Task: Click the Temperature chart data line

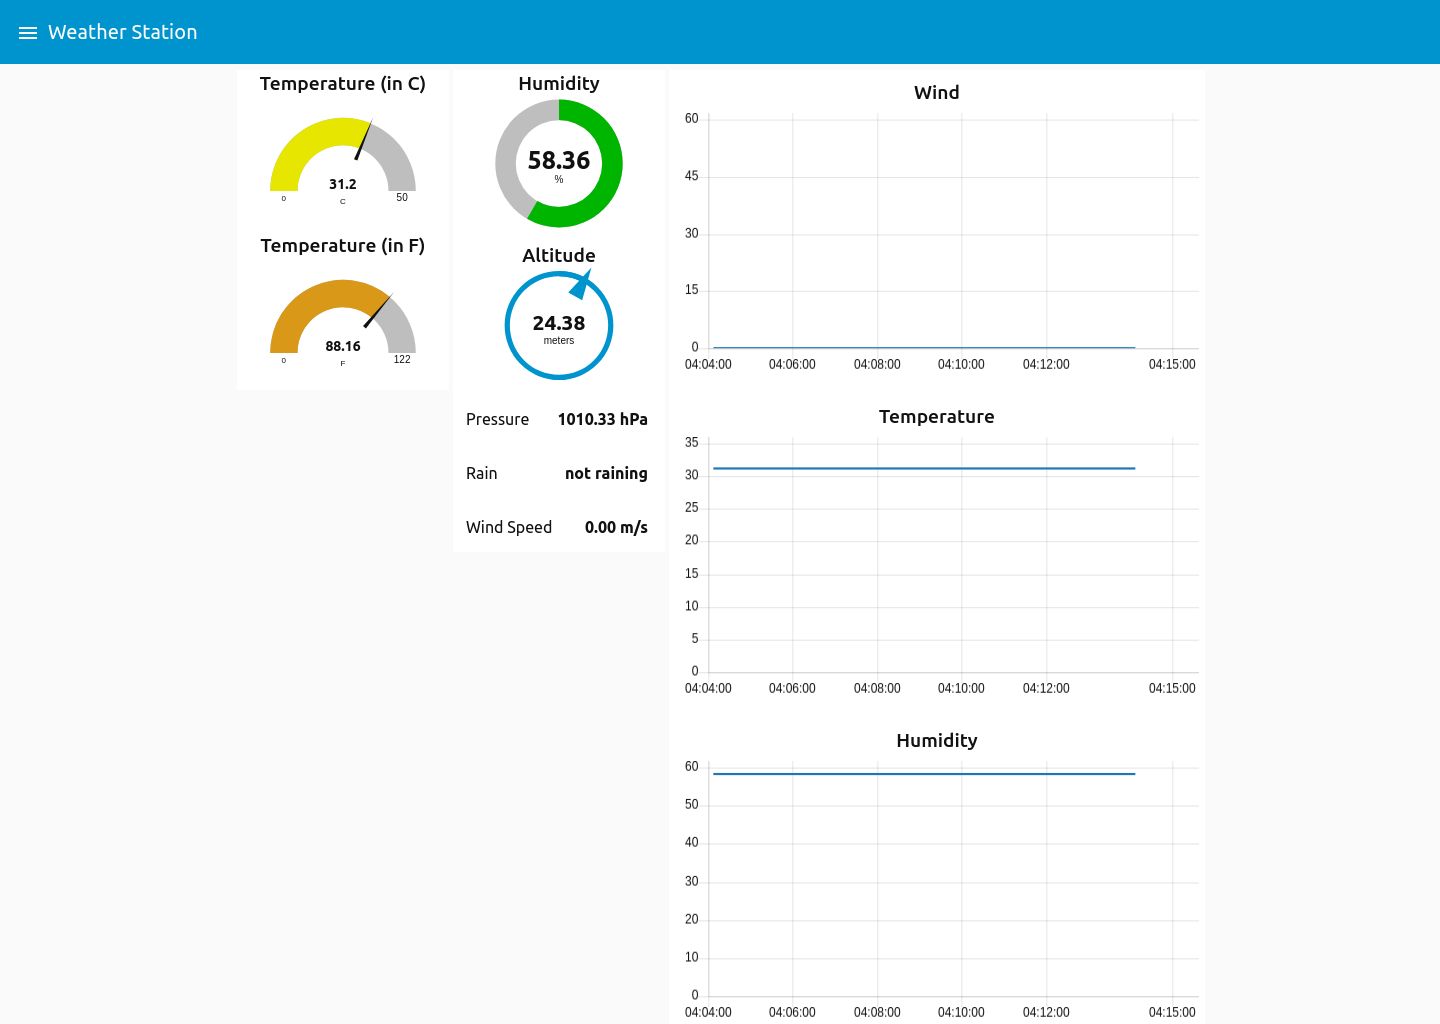Action: (x=924, y=468)
